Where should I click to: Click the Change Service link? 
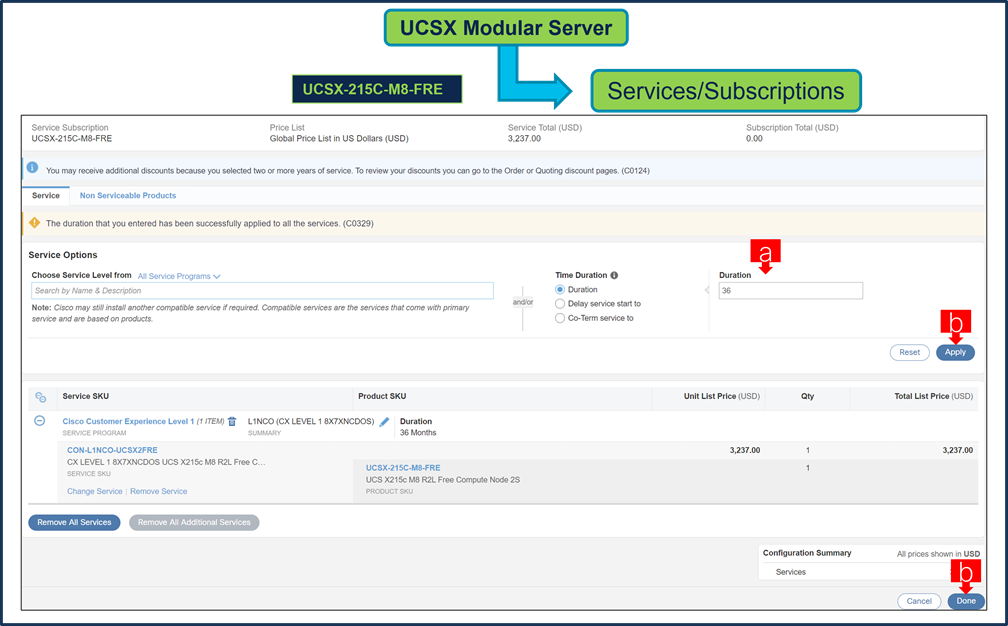tap(94, 492)
